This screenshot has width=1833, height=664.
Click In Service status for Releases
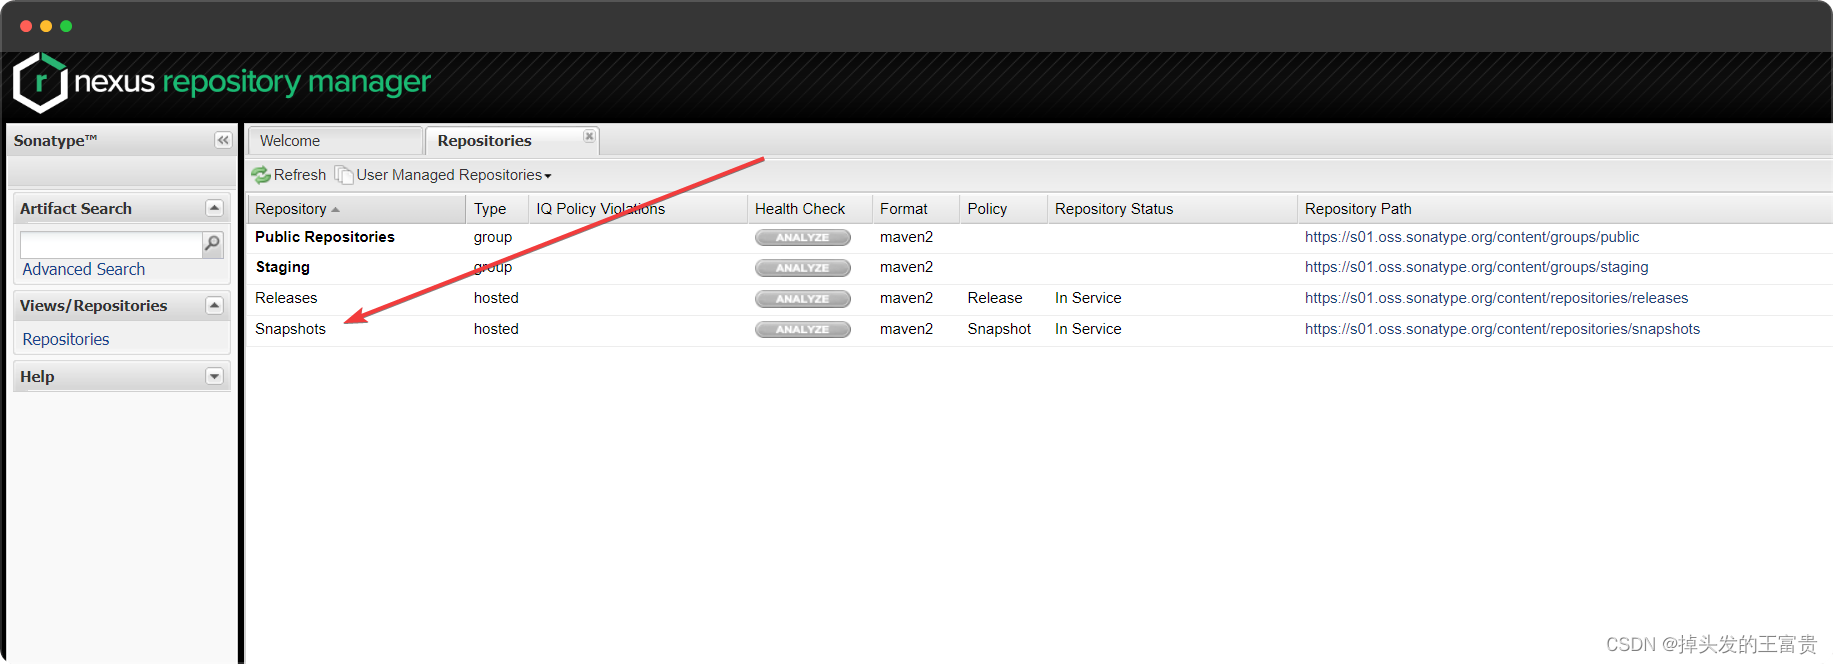pyautogui.click(x=1088, y=298)
